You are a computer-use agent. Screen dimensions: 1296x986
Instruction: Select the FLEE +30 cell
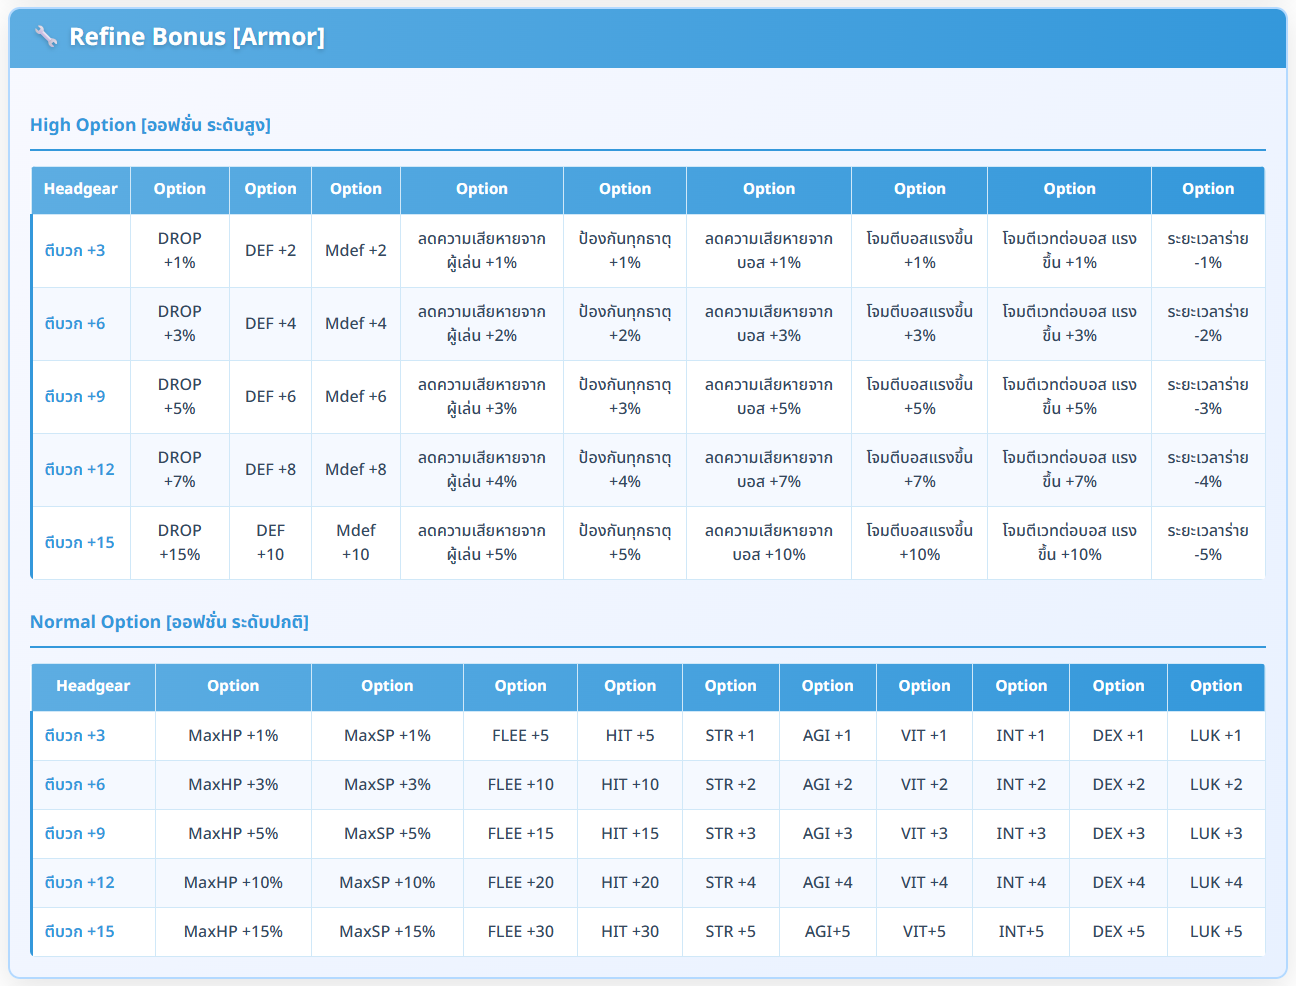pos(520,932)
